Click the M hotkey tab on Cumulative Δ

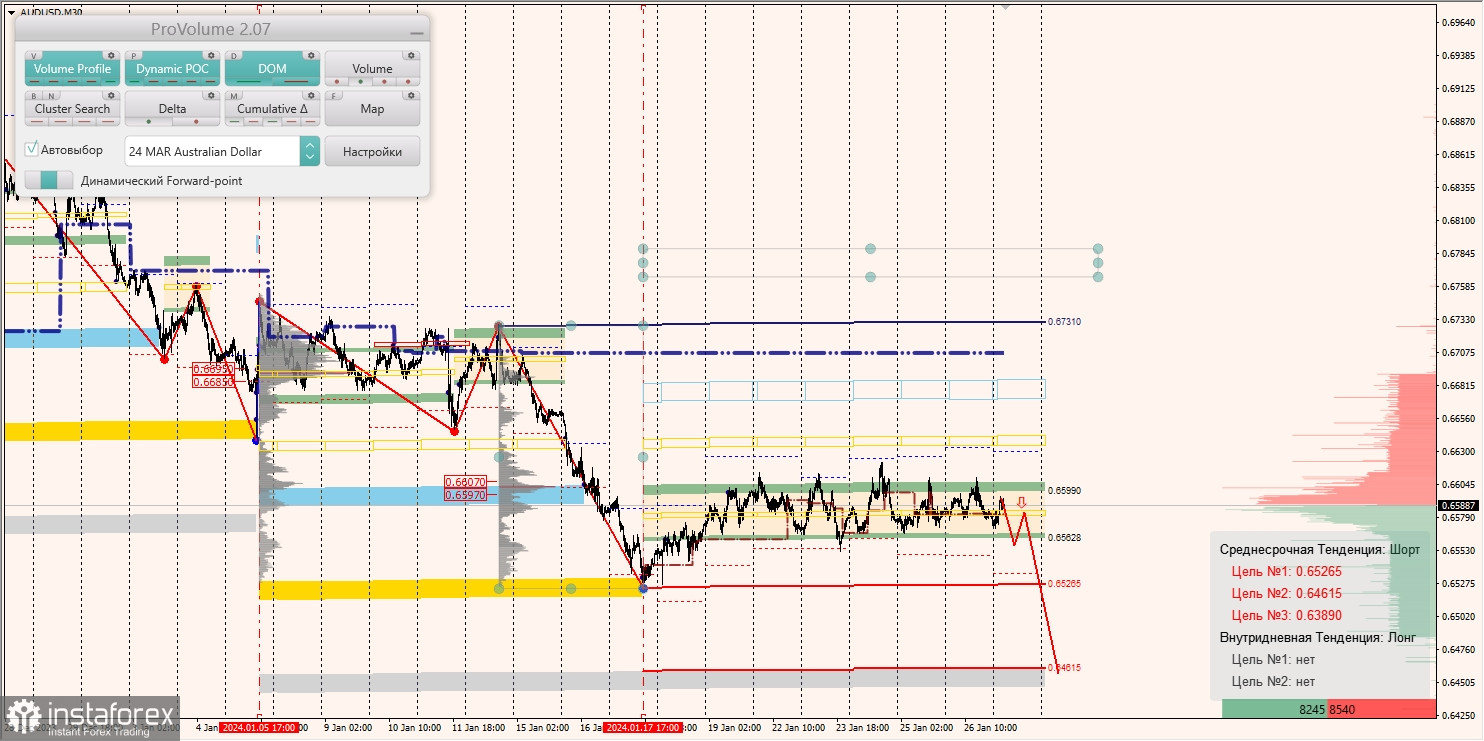tap(234, 95)
